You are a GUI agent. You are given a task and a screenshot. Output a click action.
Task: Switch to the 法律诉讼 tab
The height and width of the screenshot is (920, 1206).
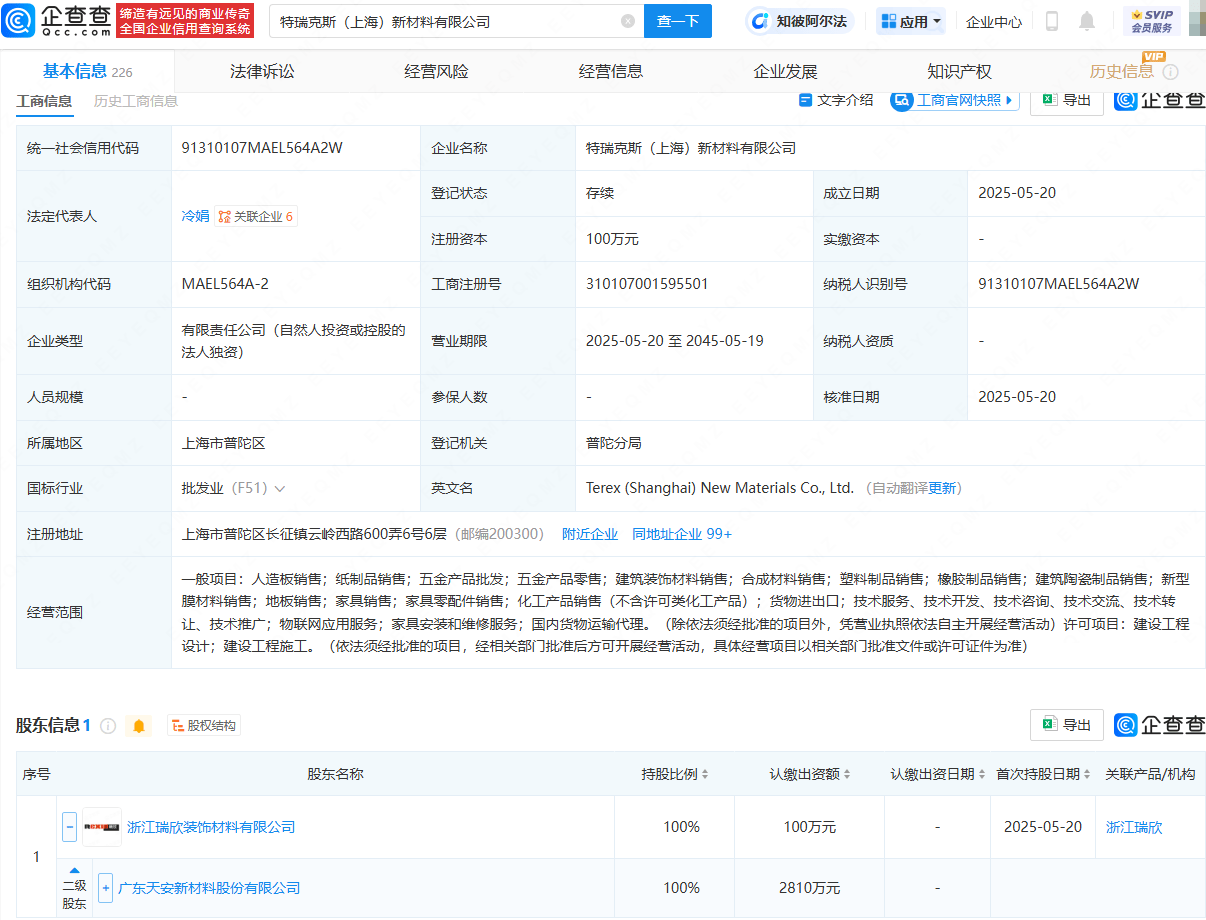[x=262, y=71]
